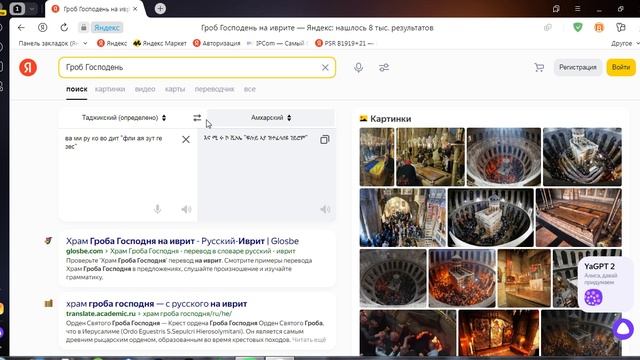640x360 pixels.
Task: Open the bookmarks collection icon in title bar
Action: pos(556,9)
